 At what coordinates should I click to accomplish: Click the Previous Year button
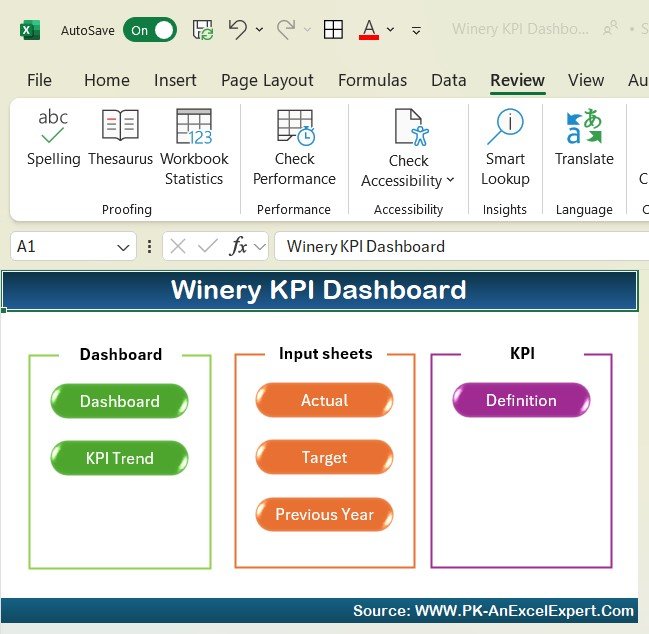324,514
